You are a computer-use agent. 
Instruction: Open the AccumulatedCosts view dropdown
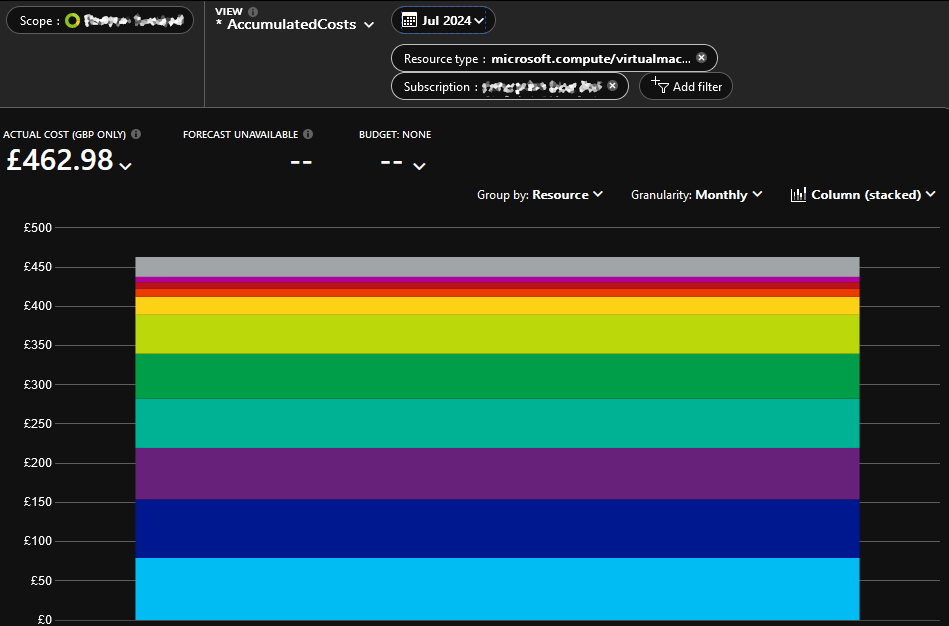tap(369, 25)
